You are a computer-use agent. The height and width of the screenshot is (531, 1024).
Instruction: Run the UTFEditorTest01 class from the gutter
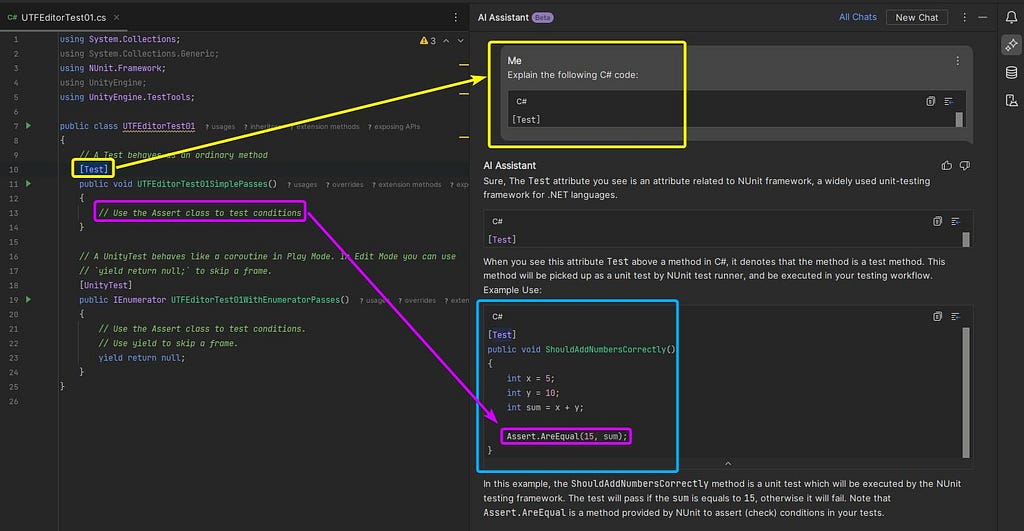(28, 125)
